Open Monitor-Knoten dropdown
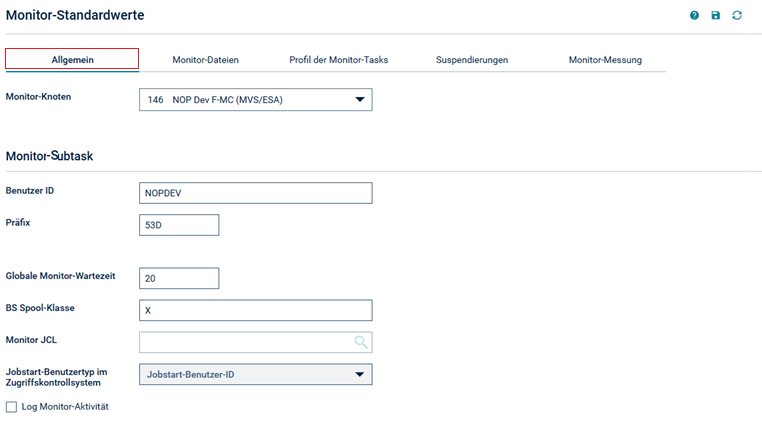This screenshot has height=441, width=762. pyautogui.click(x=256, y=100)
